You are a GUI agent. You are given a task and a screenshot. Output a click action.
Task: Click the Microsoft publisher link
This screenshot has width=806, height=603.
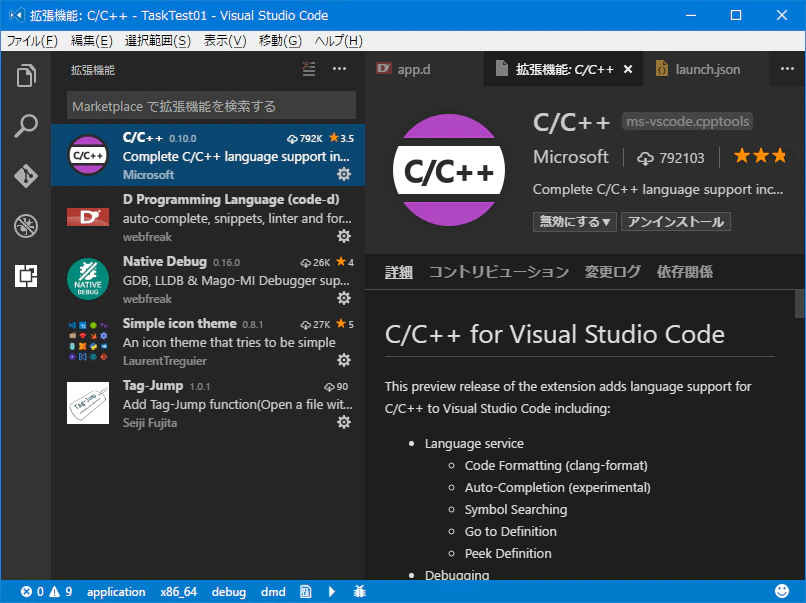(x=571, y=157)
